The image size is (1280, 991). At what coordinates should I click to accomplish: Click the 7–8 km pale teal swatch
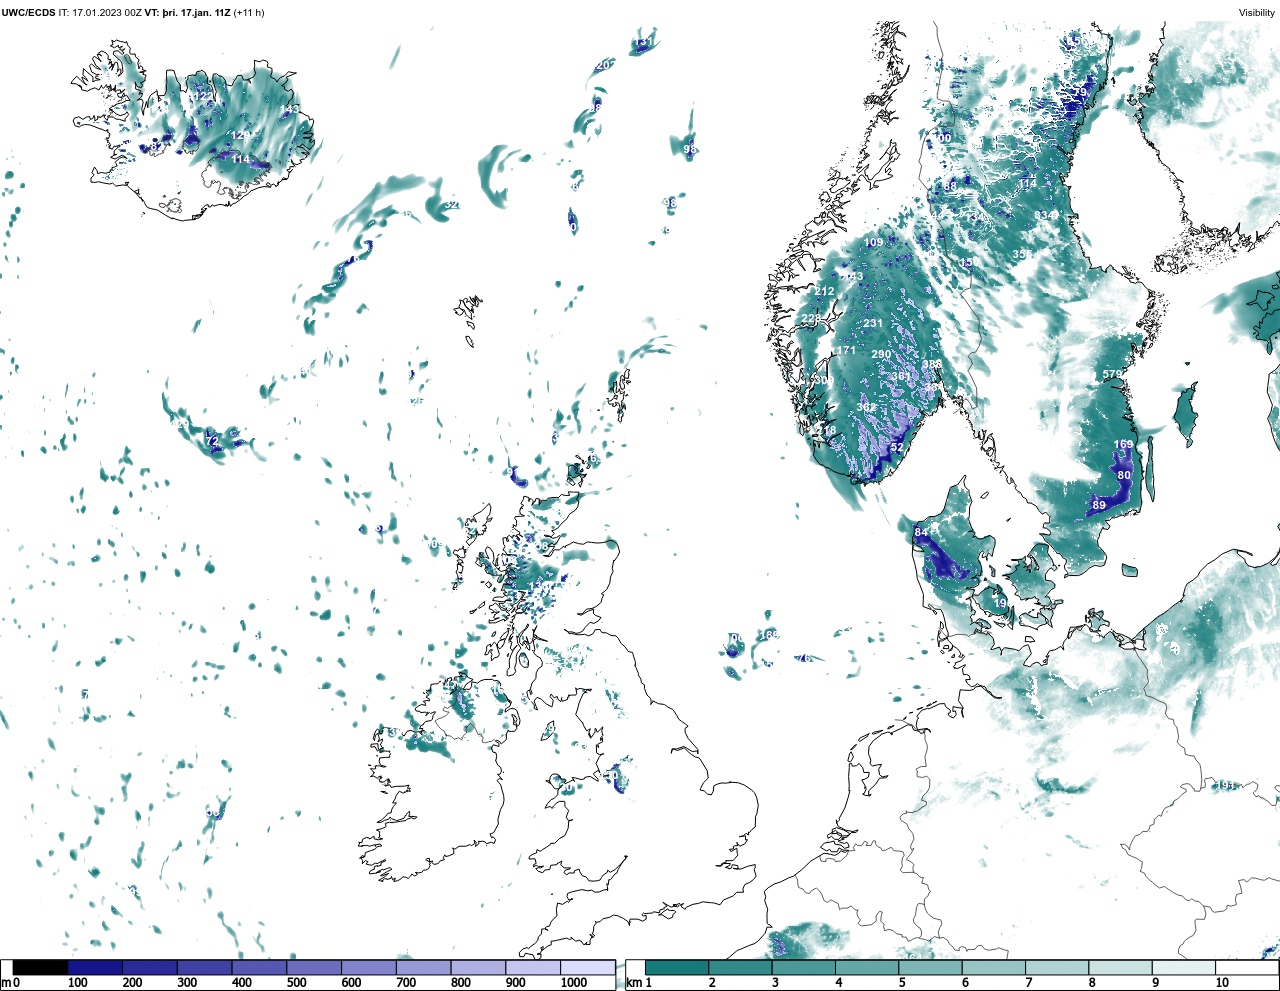pyautogui.click(x=1057, y=967)
